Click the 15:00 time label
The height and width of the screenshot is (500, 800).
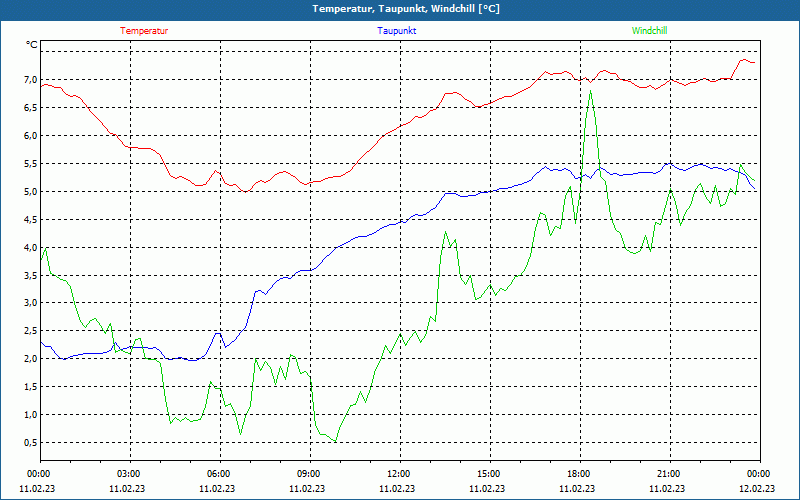pos(489,474)
